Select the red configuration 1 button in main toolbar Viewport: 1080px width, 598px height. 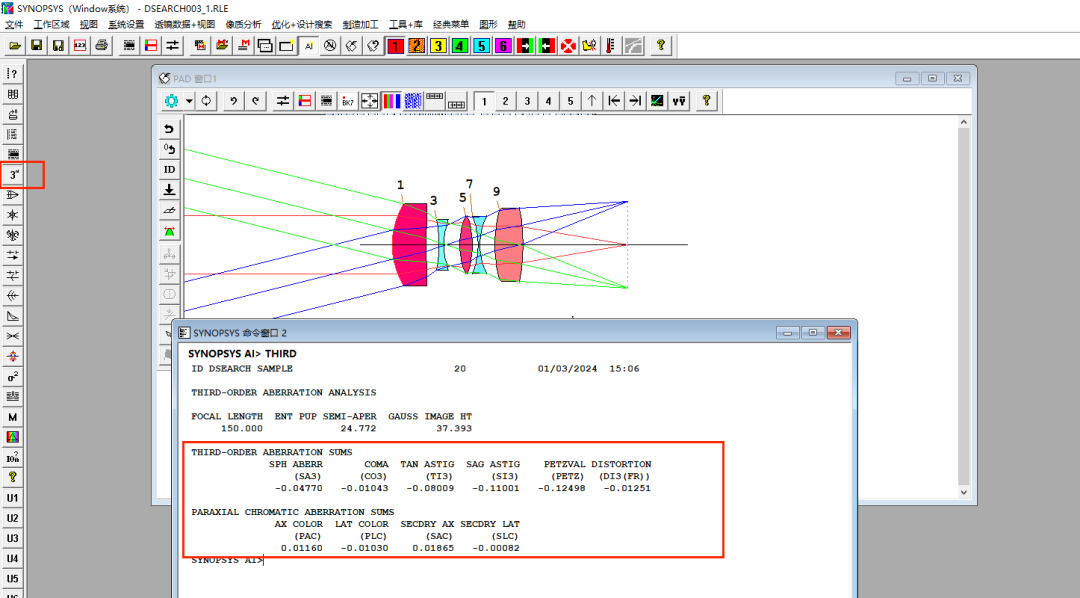pyautogui.click(x=395, y=45)
